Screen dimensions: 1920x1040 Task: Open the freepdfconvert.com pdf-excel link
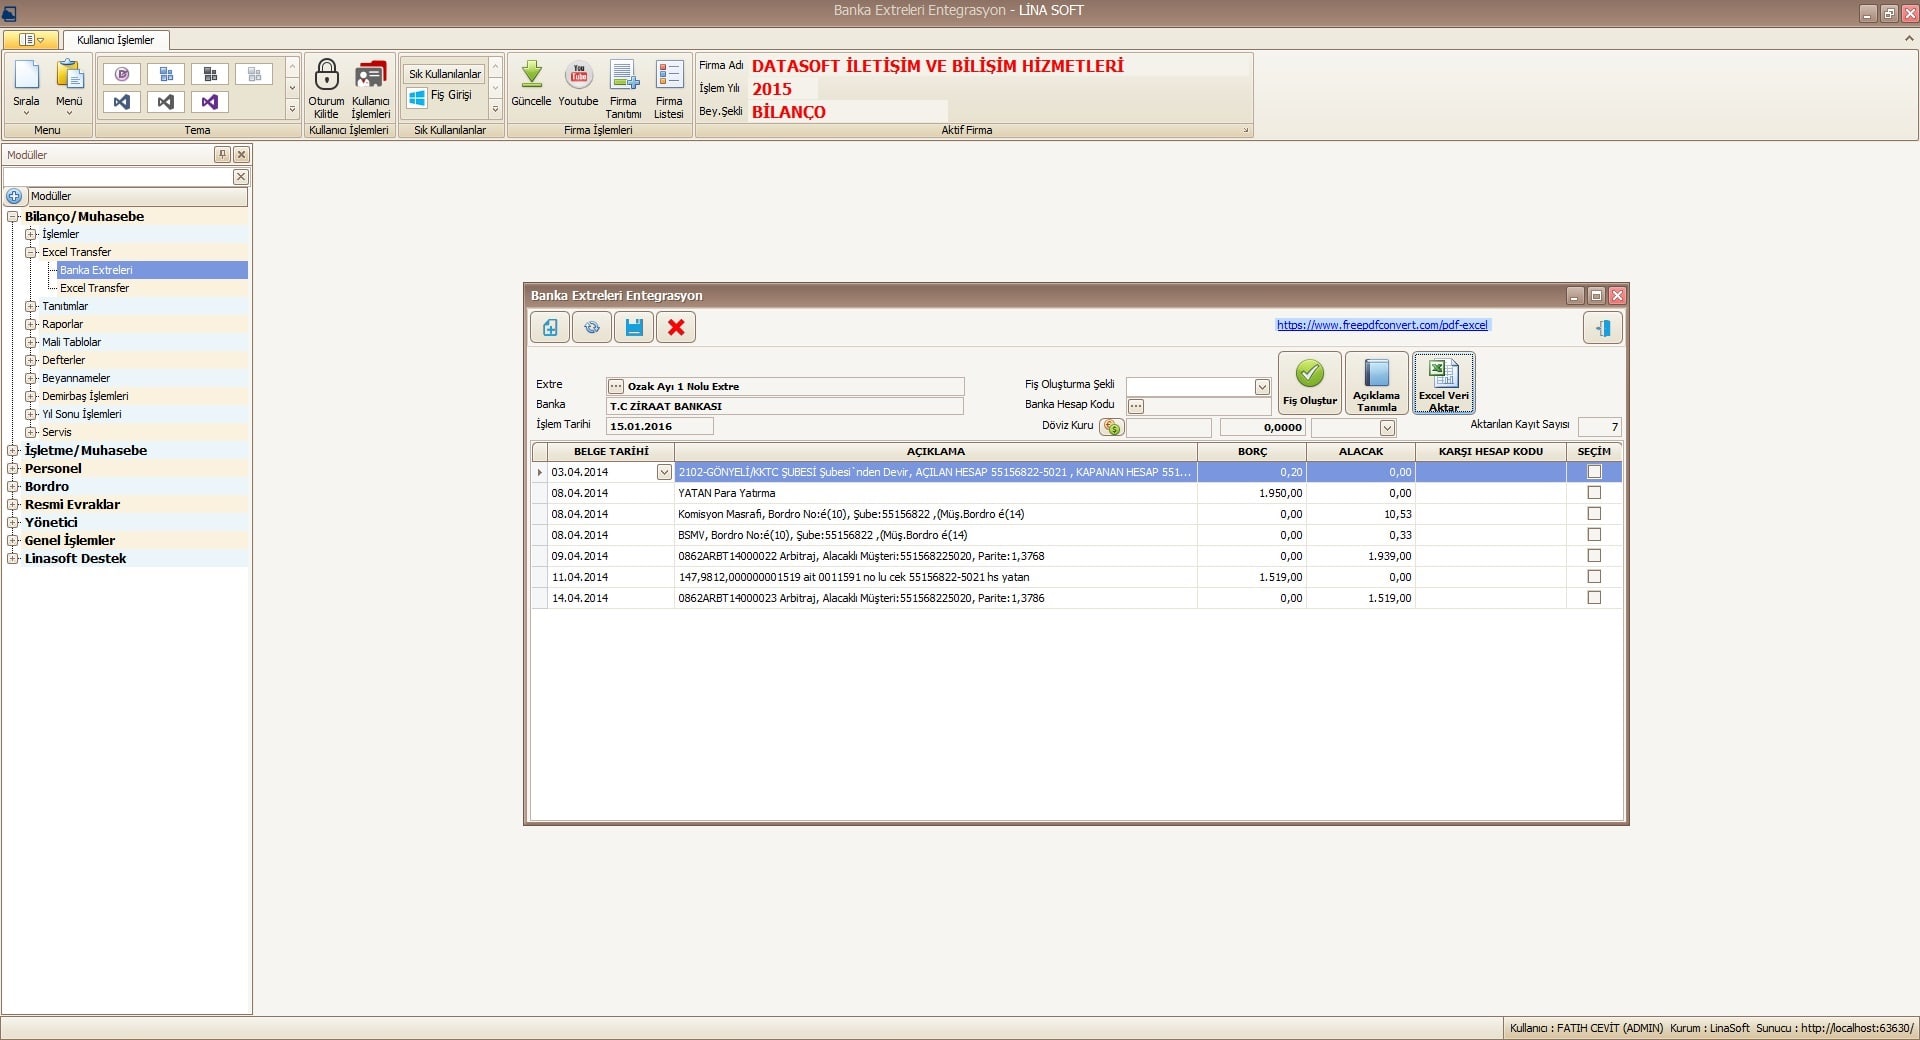pyautogui.click(x=1383, y=325)
